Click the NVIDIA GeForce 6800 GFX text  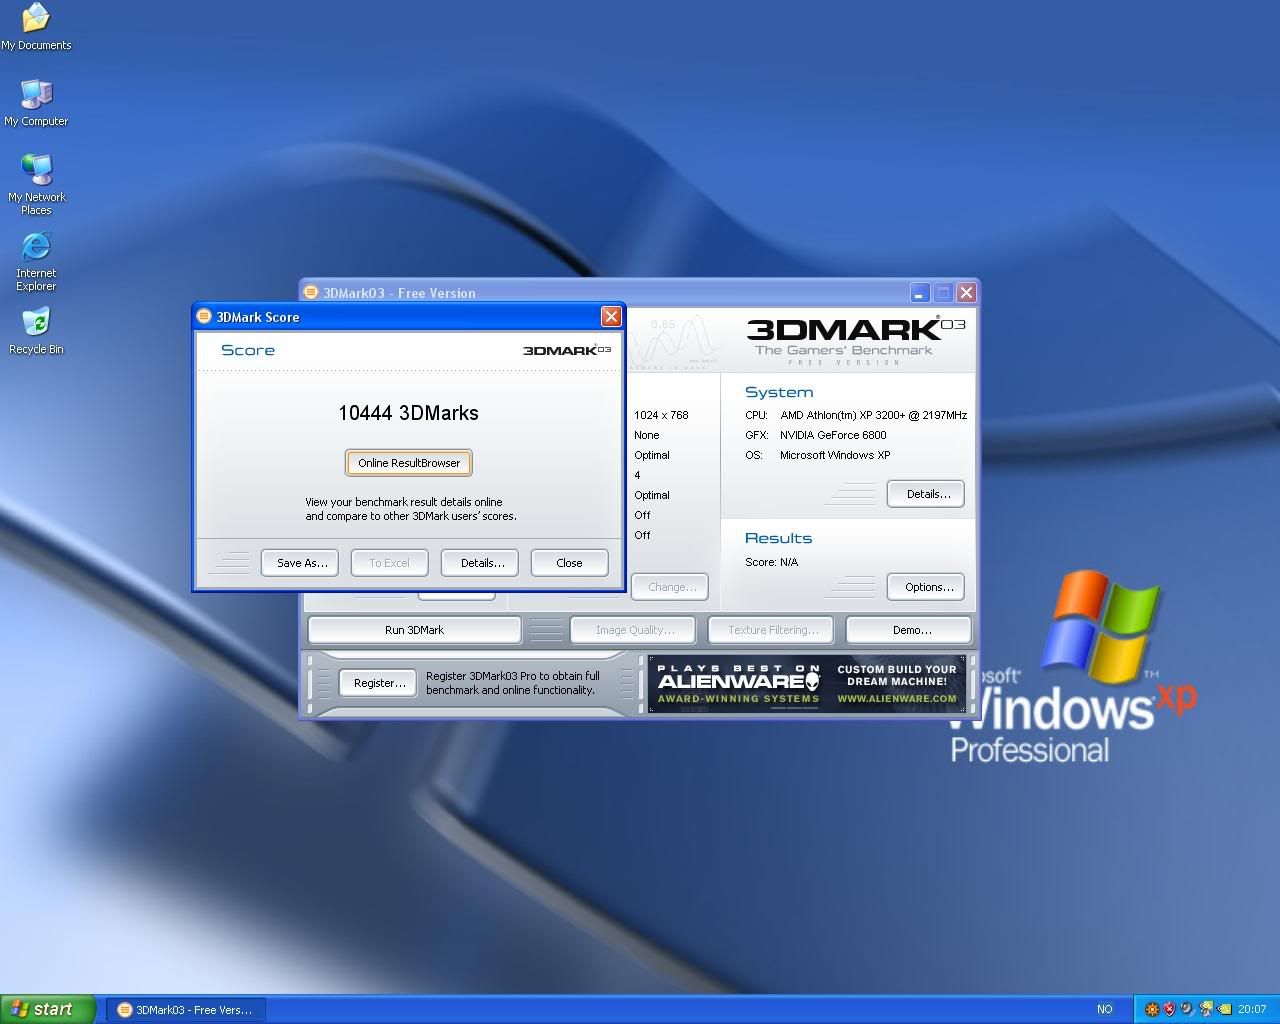pos(833,435)
